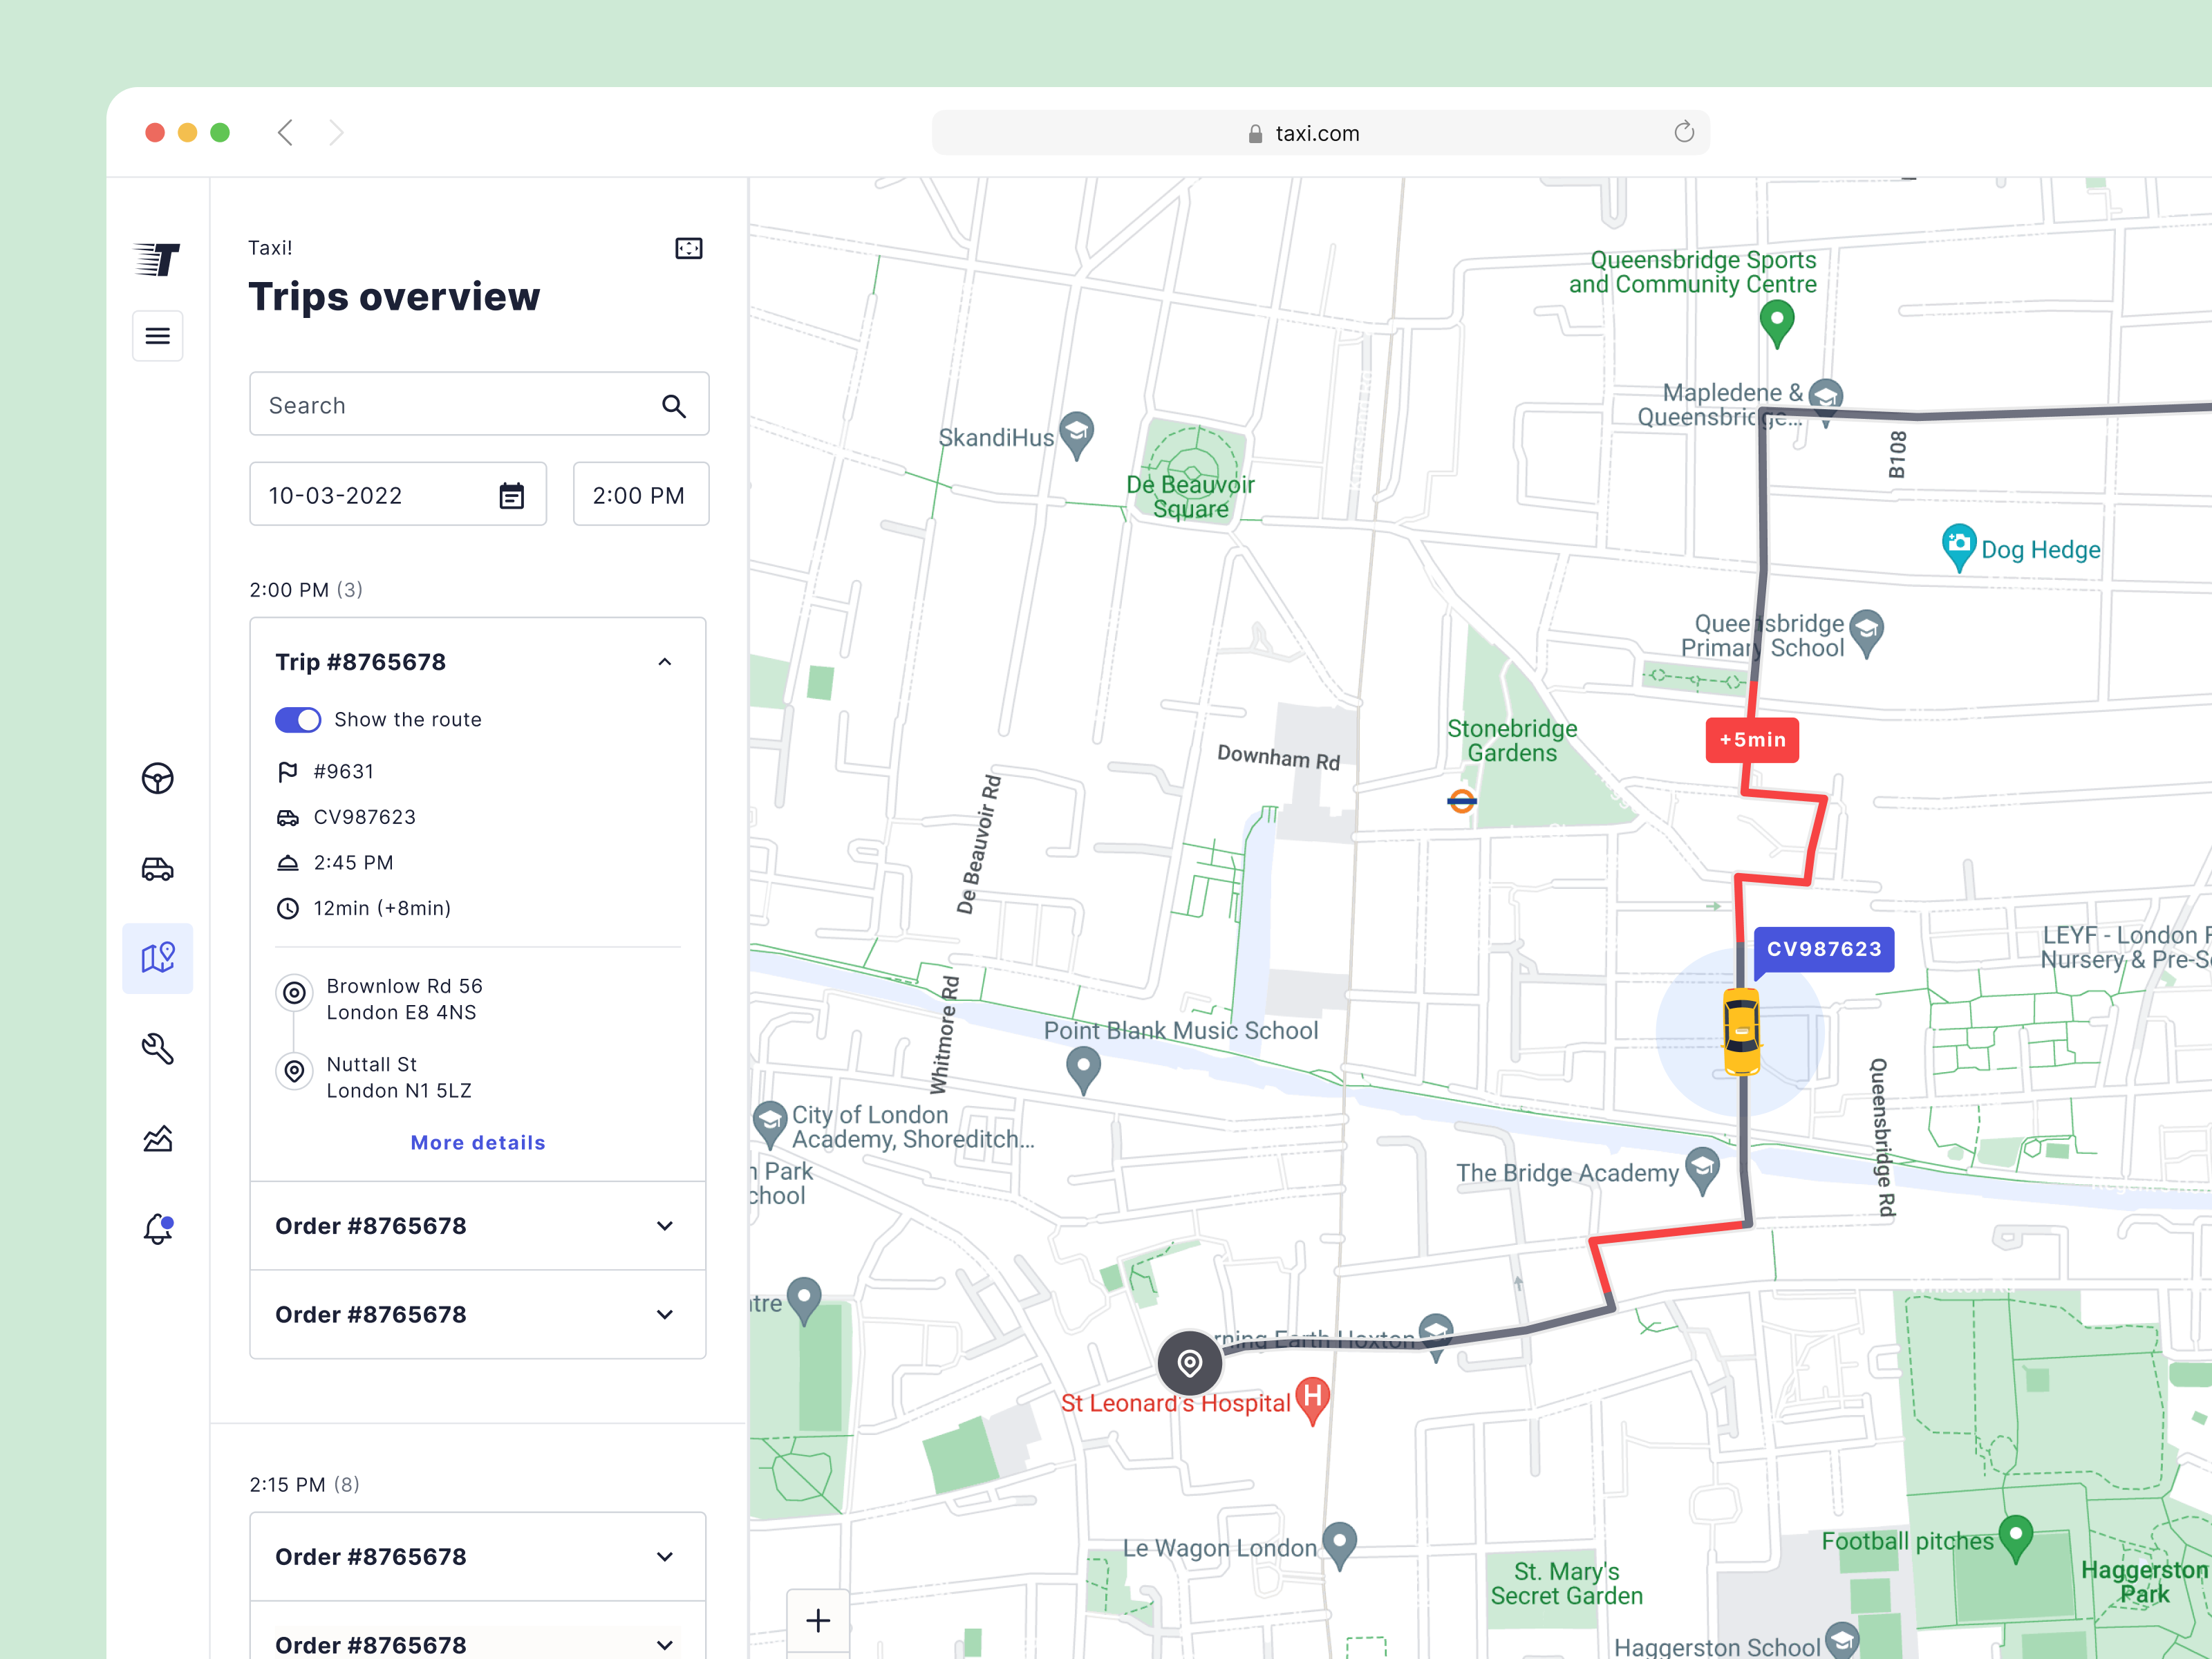This screenshot has height=1659, width=2212.
Task: Click the destination pin marker on map
Action: click(x=1189, y=1362)
